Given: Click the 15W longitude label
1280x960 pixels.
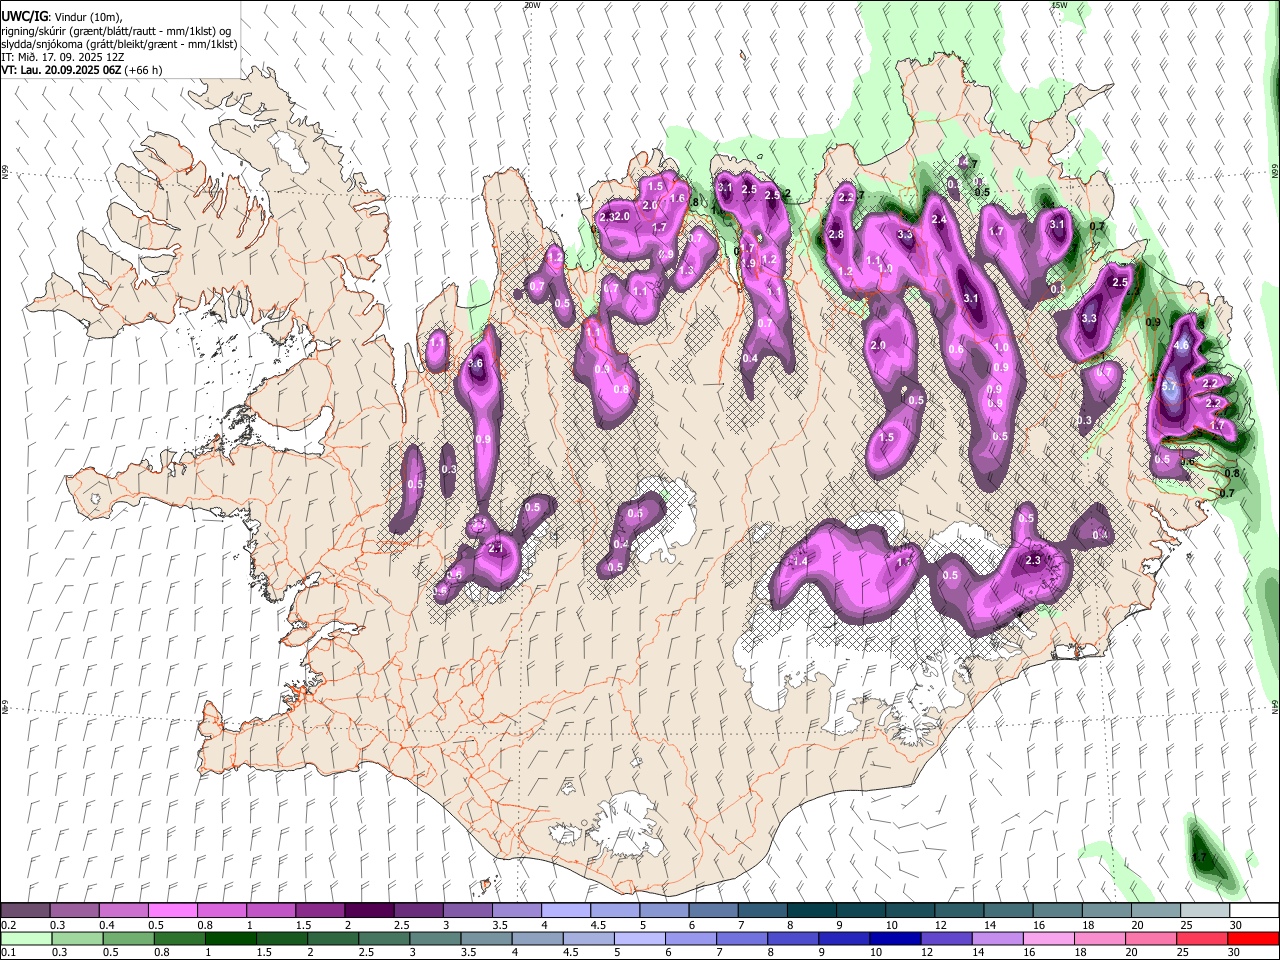Looking at the screenshot, I should tap(1059, 5).
